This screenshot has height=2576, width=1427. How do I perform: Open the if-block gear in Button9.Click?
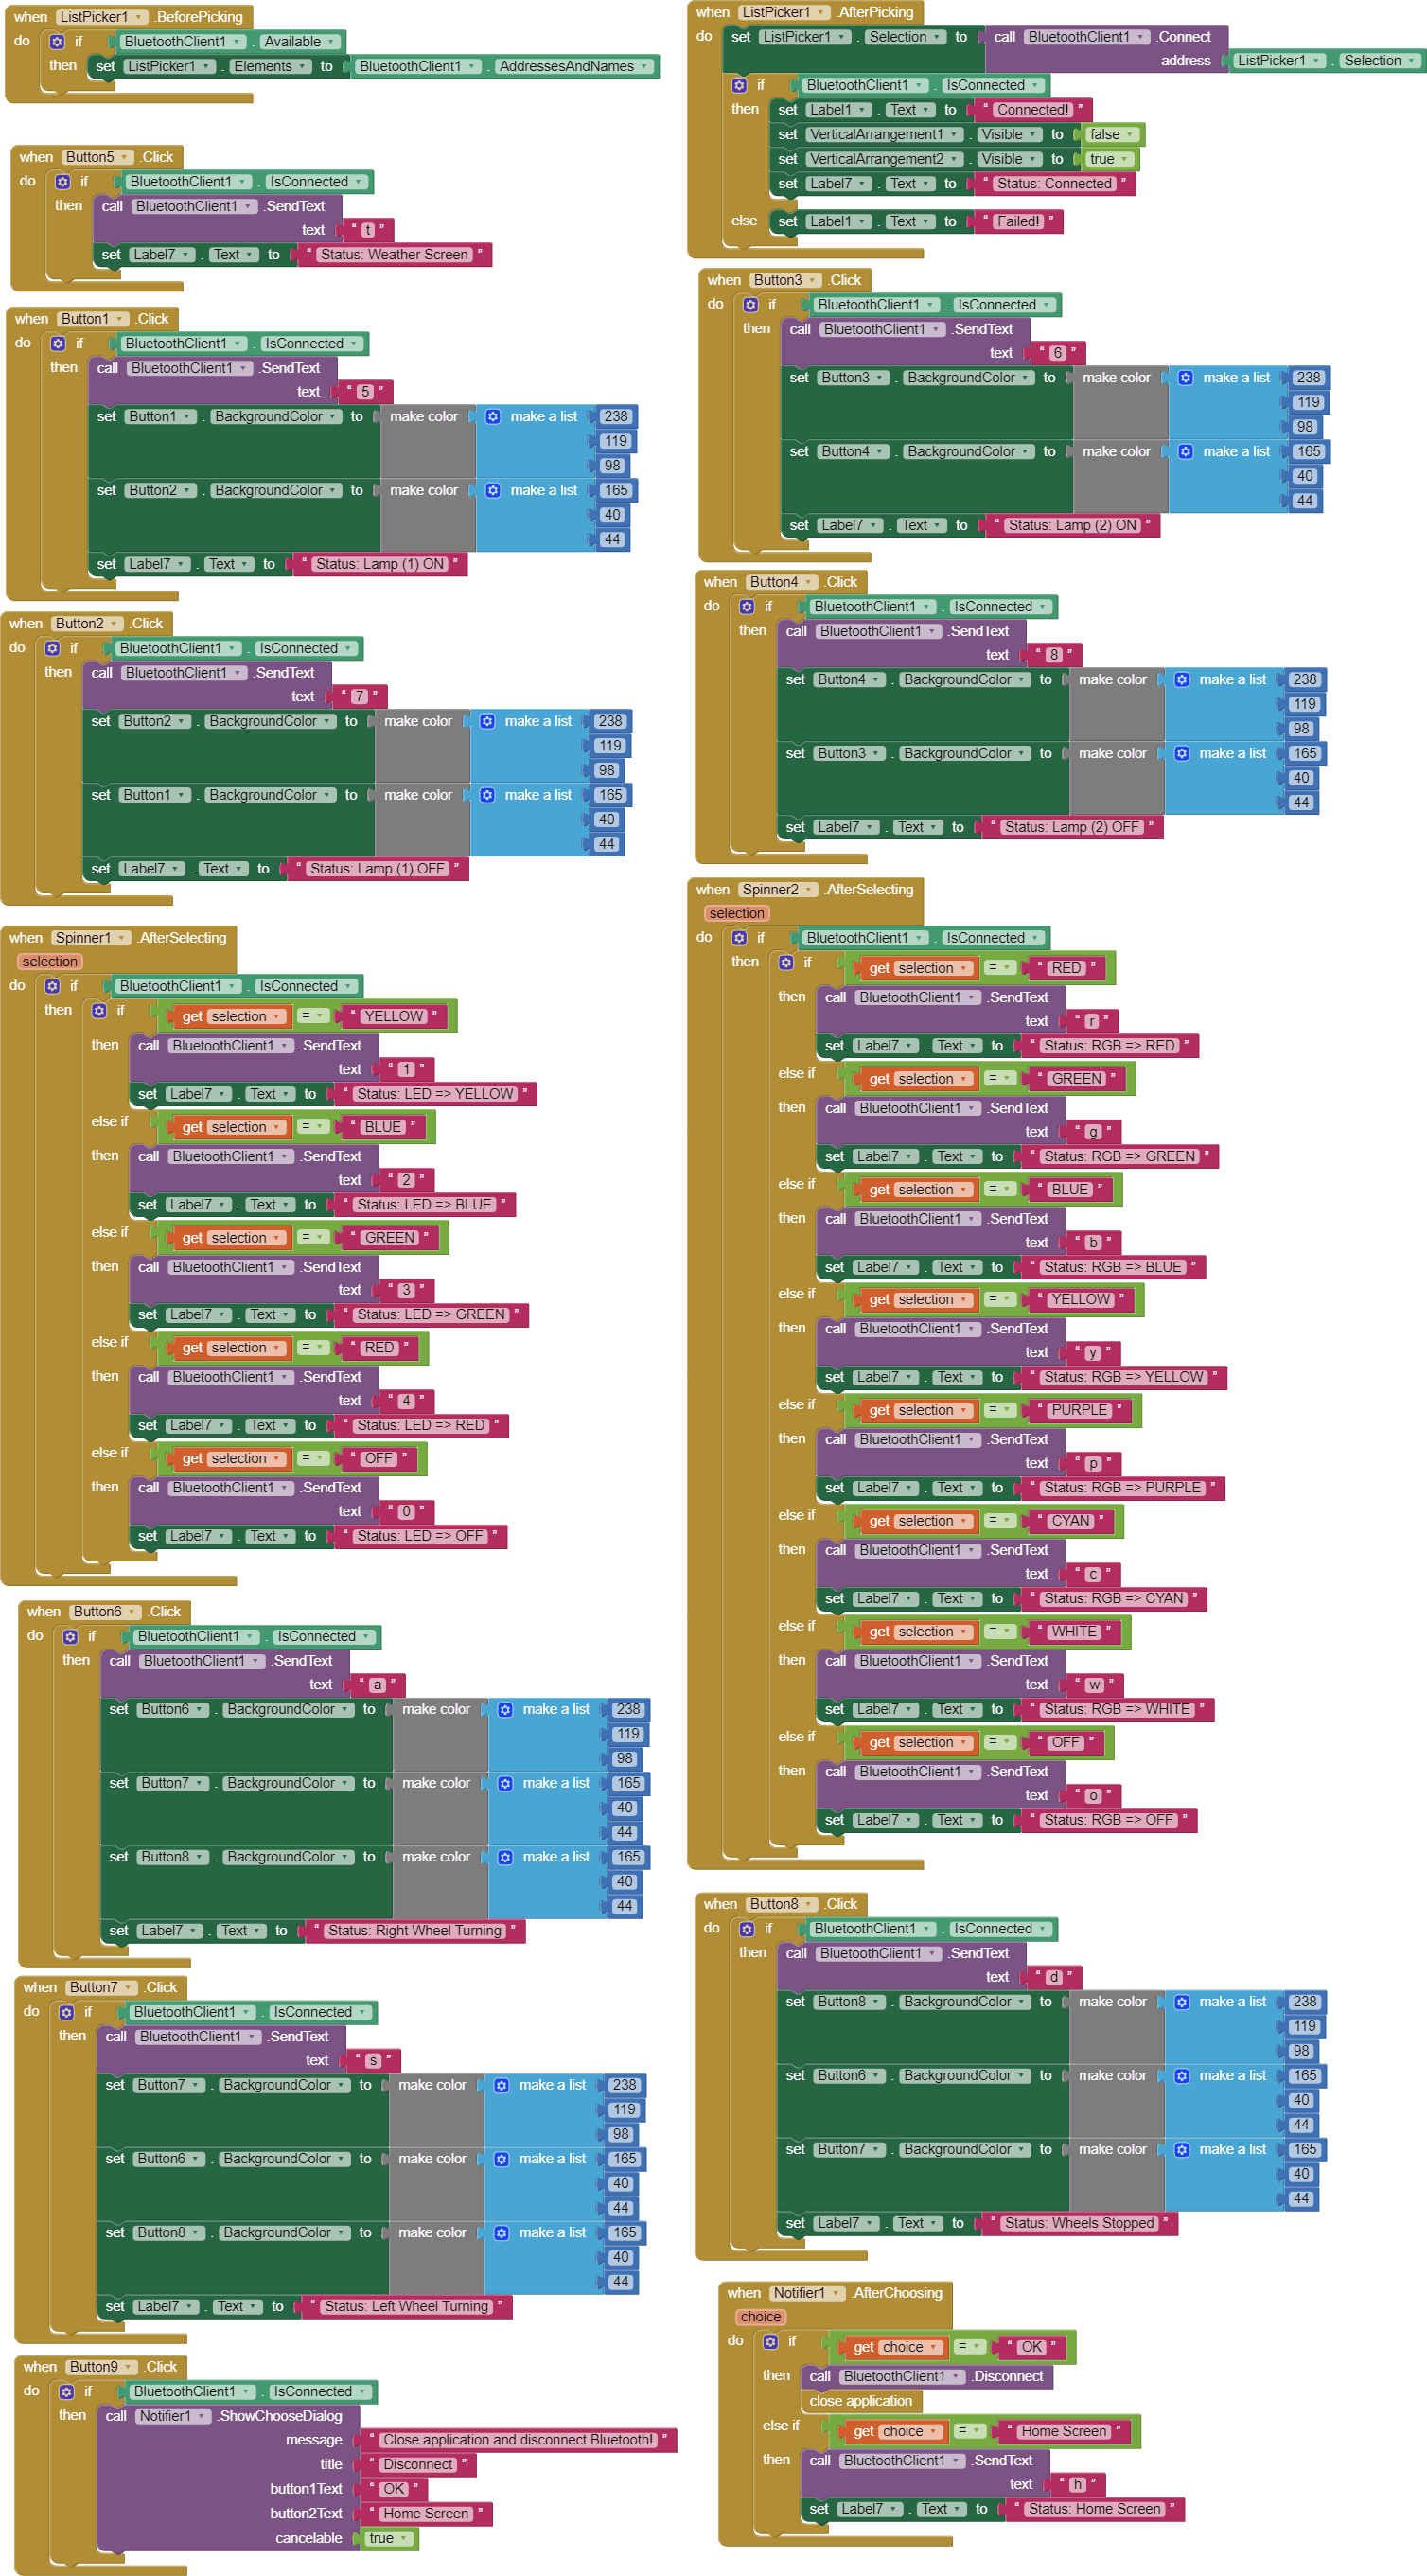point(66,2392)
